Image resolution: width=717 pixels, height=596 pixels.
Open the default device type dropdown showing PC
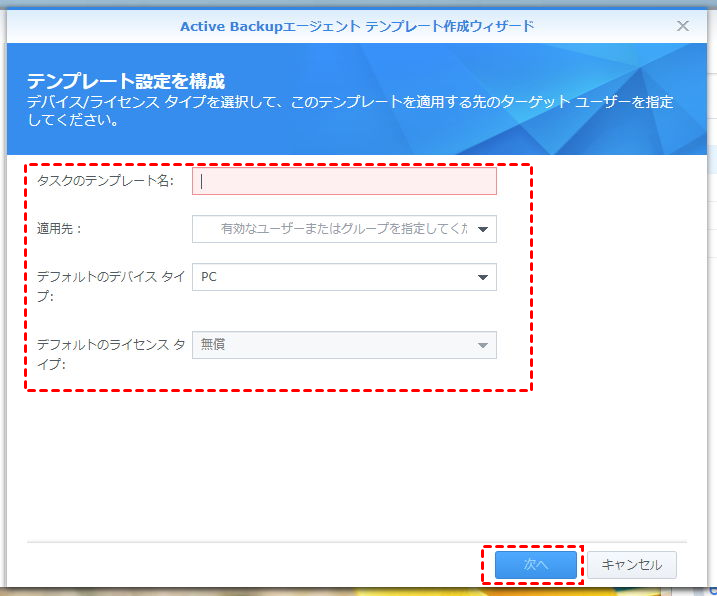click(344, 277)
